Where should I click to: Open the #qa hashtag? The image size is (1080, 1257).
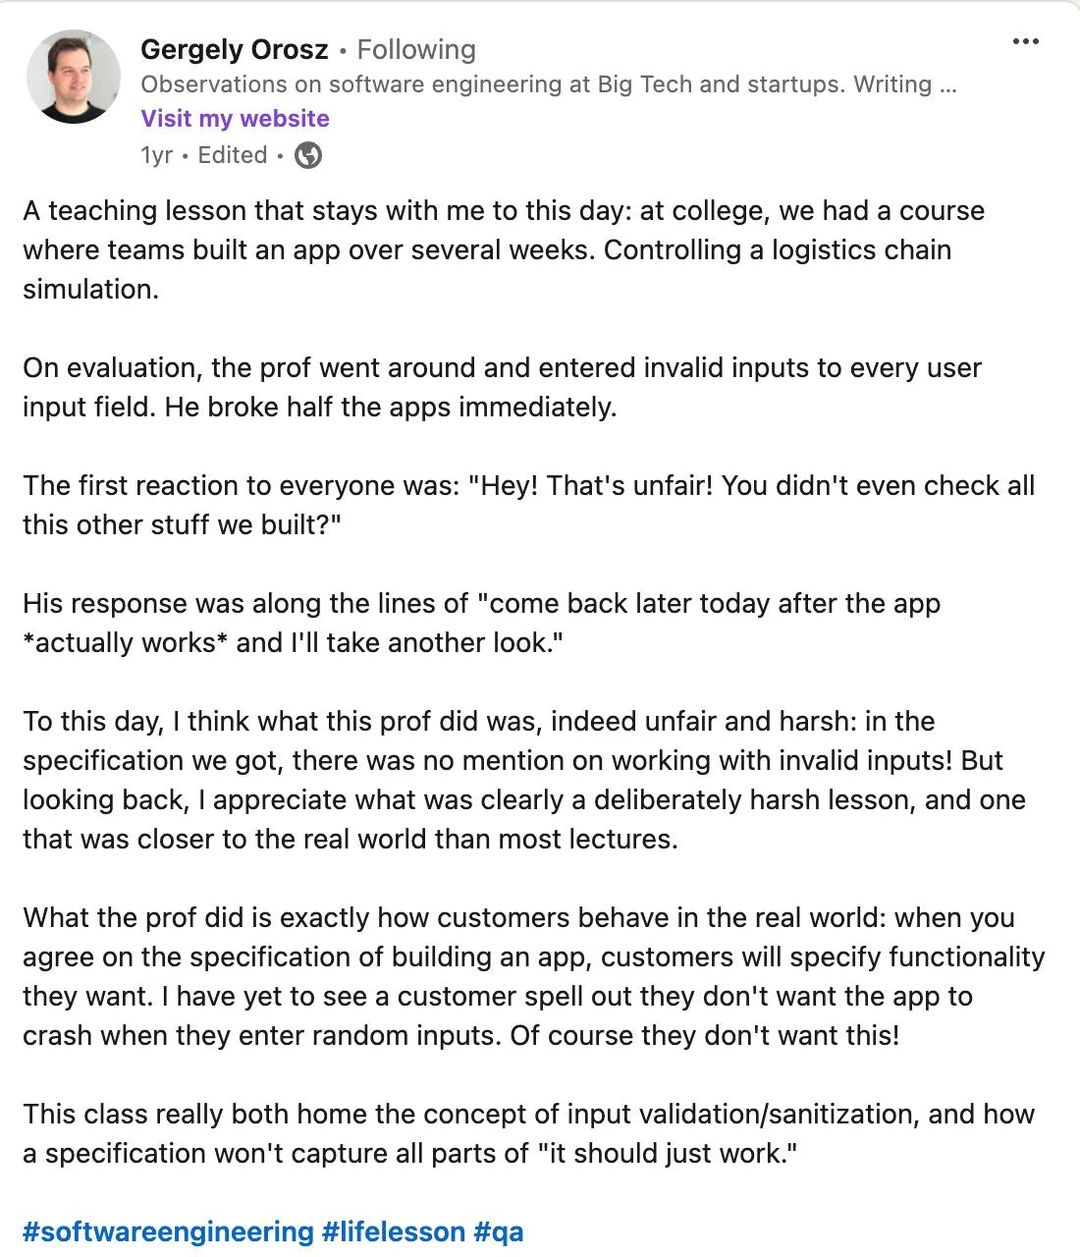(x=498, y=1231)
